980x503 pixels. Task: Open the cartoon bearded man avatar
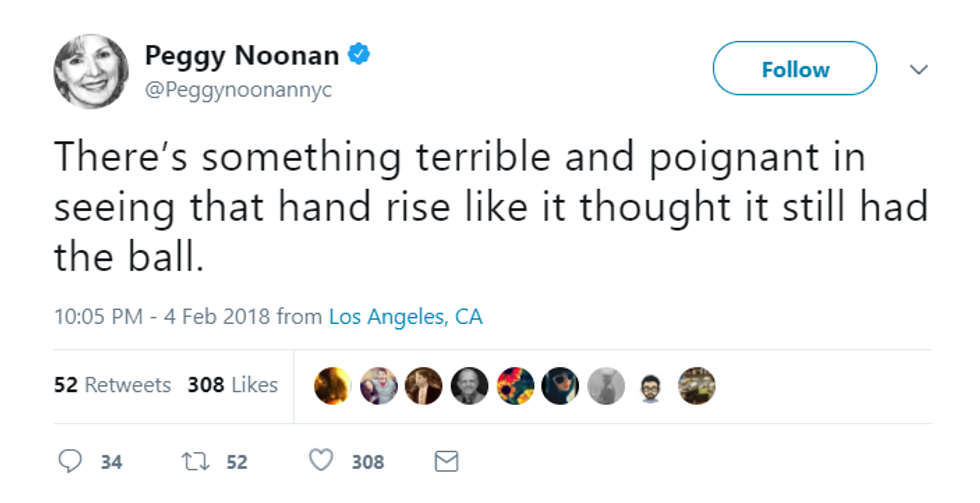651,386
